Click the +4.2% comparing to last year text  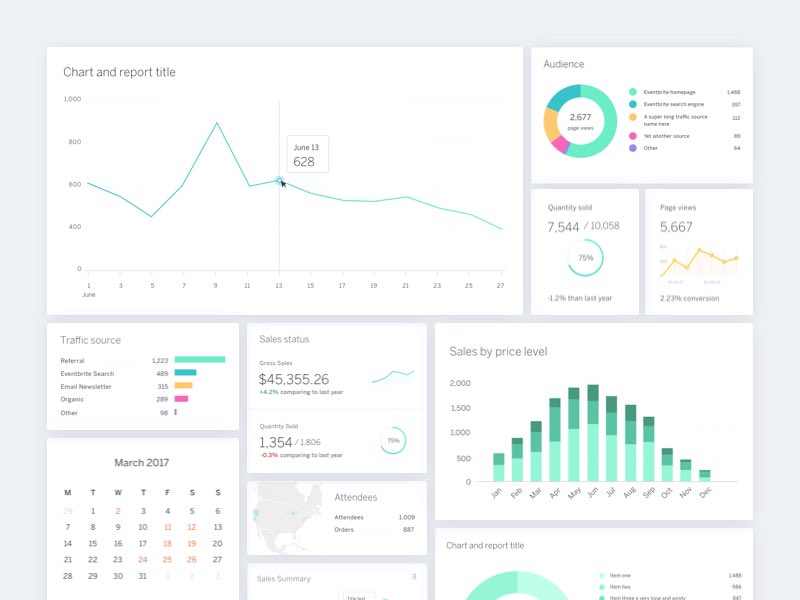301,392
